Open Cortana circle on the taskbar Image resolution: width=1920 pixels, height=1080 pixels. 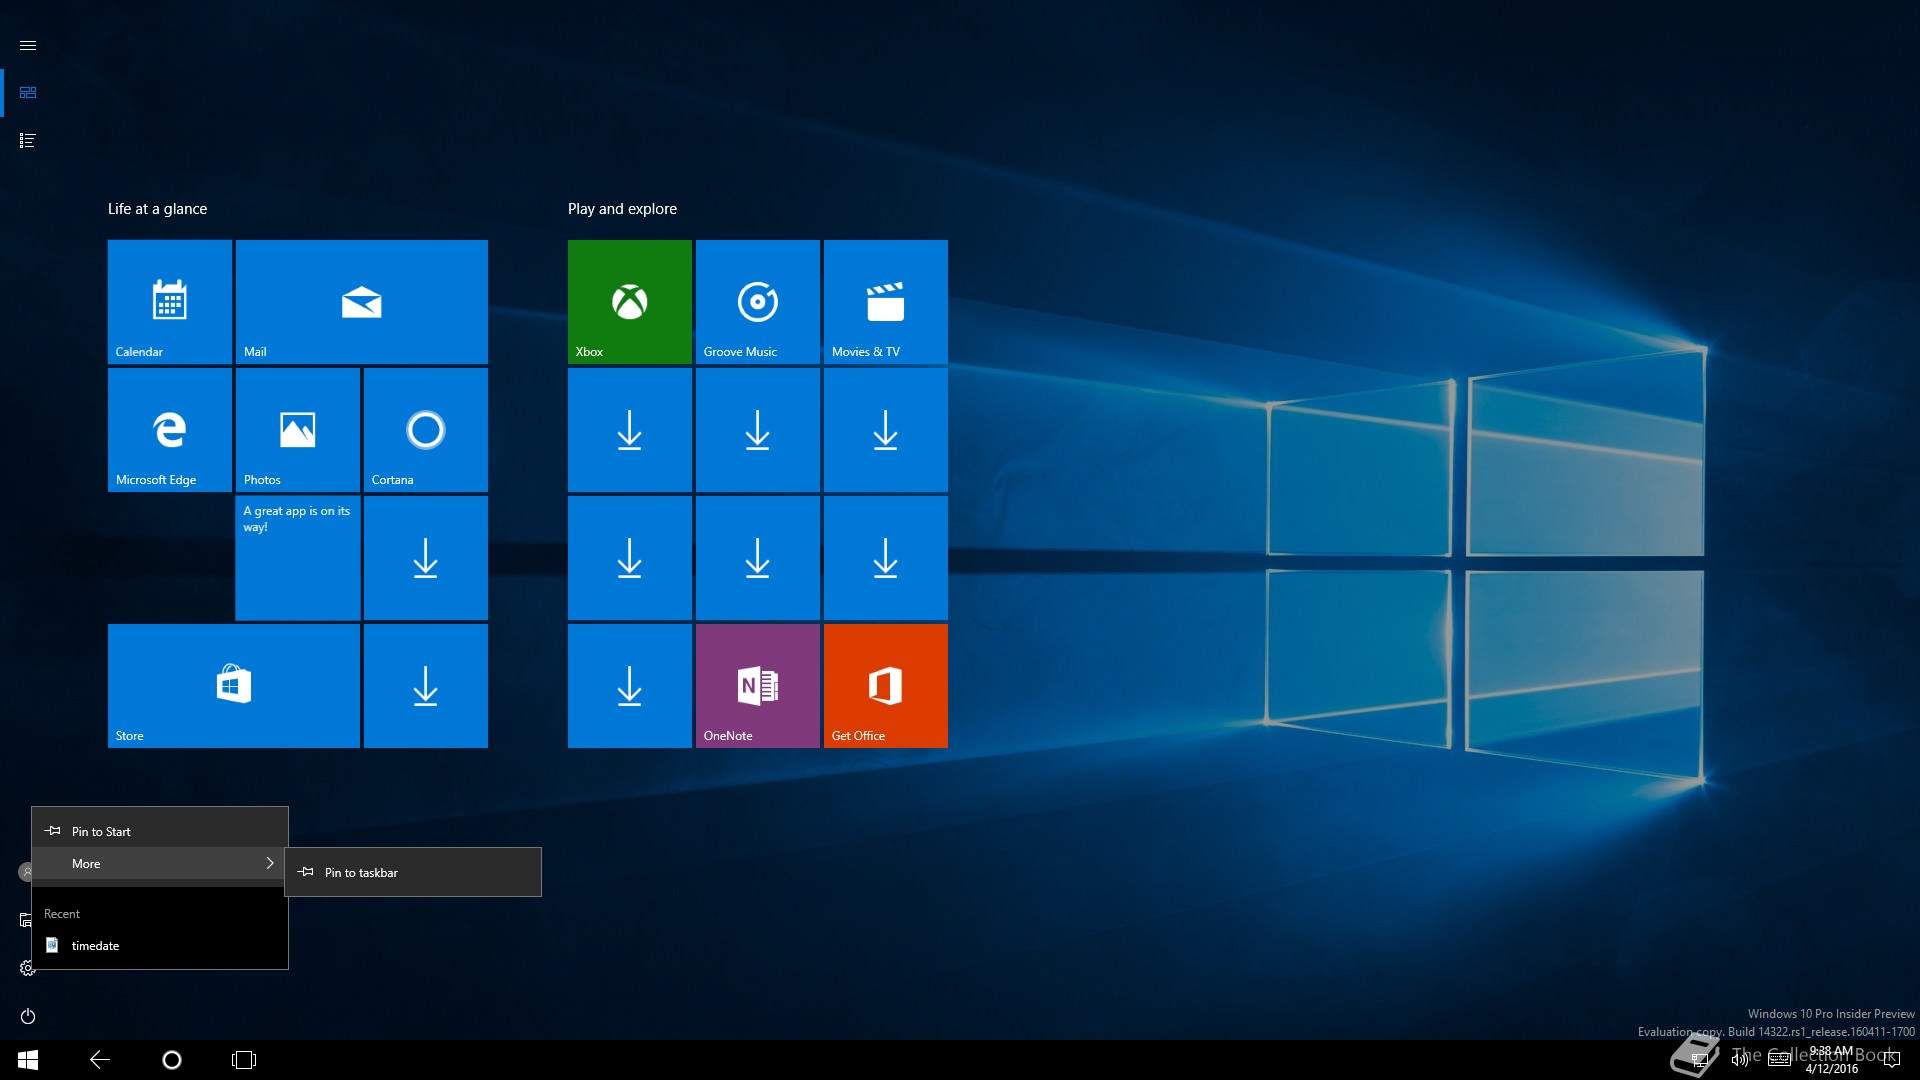click(172, 1060)
